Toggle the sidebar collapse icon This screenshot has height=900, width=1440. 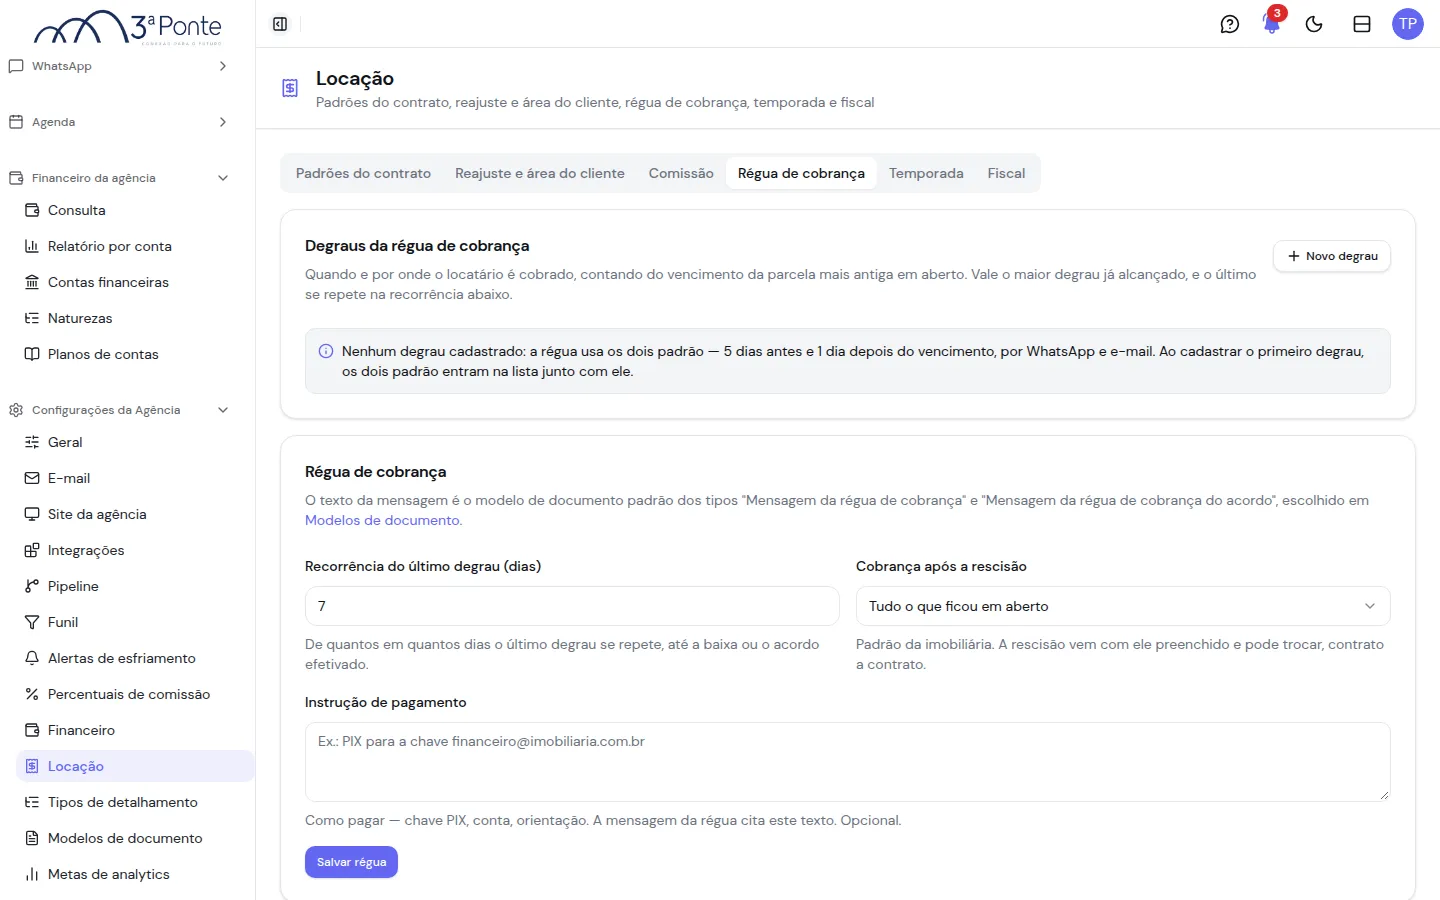[x=280, y=24]
